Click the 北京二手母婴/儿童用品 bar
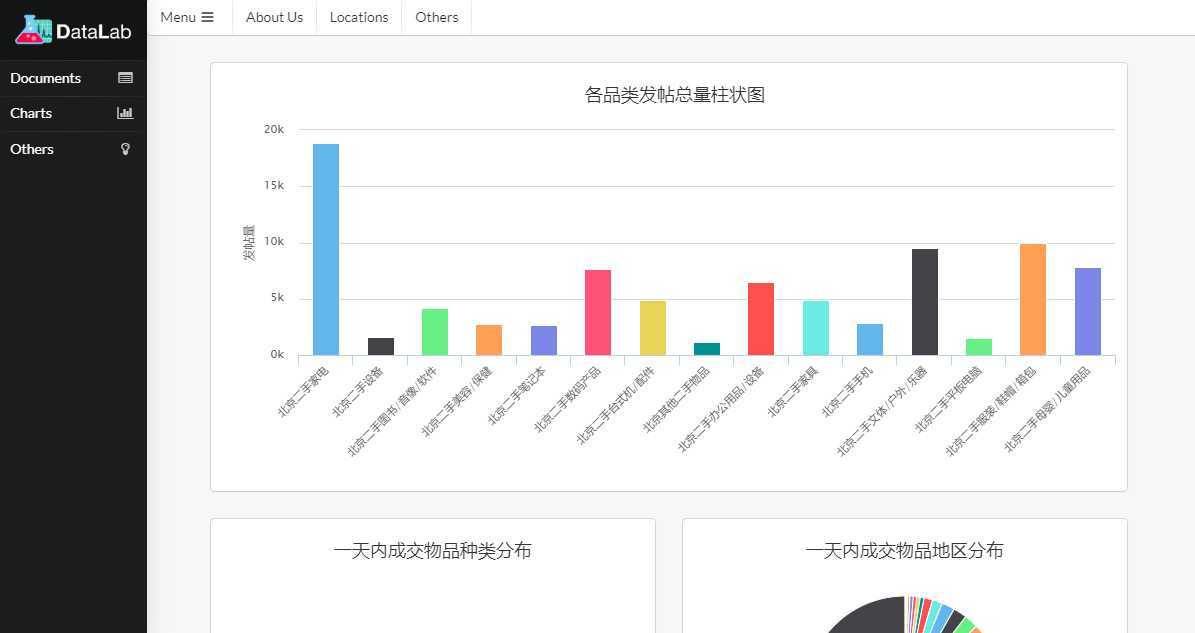 (1088, 312)
